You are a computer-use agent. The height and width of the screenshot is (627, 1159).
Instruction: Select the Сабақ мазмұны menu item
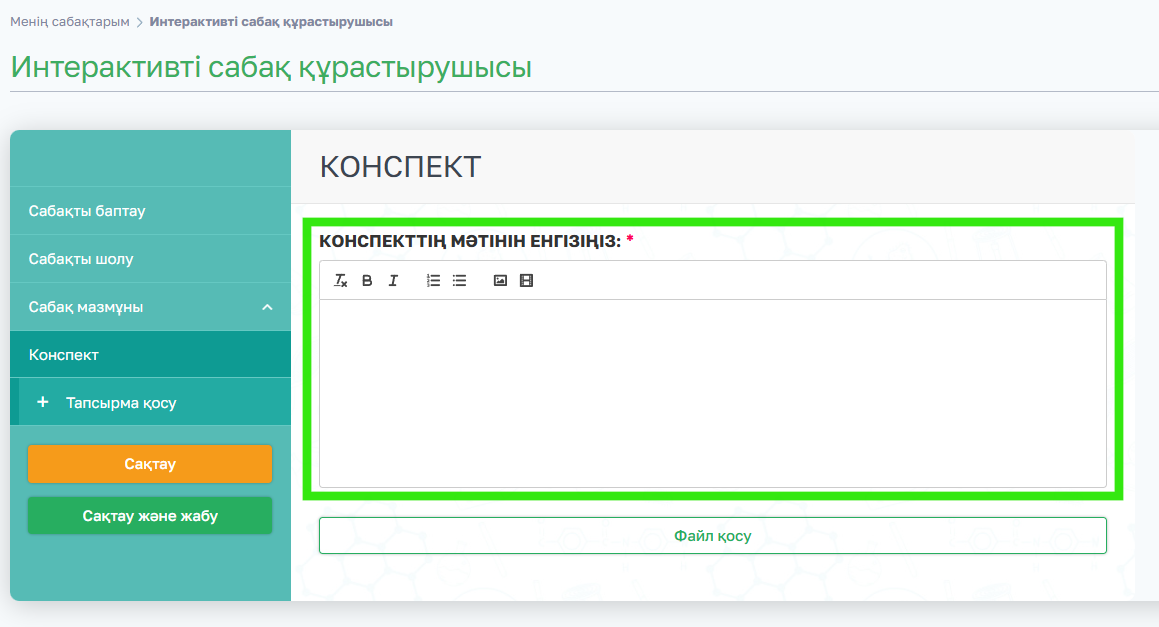point(151,307)
